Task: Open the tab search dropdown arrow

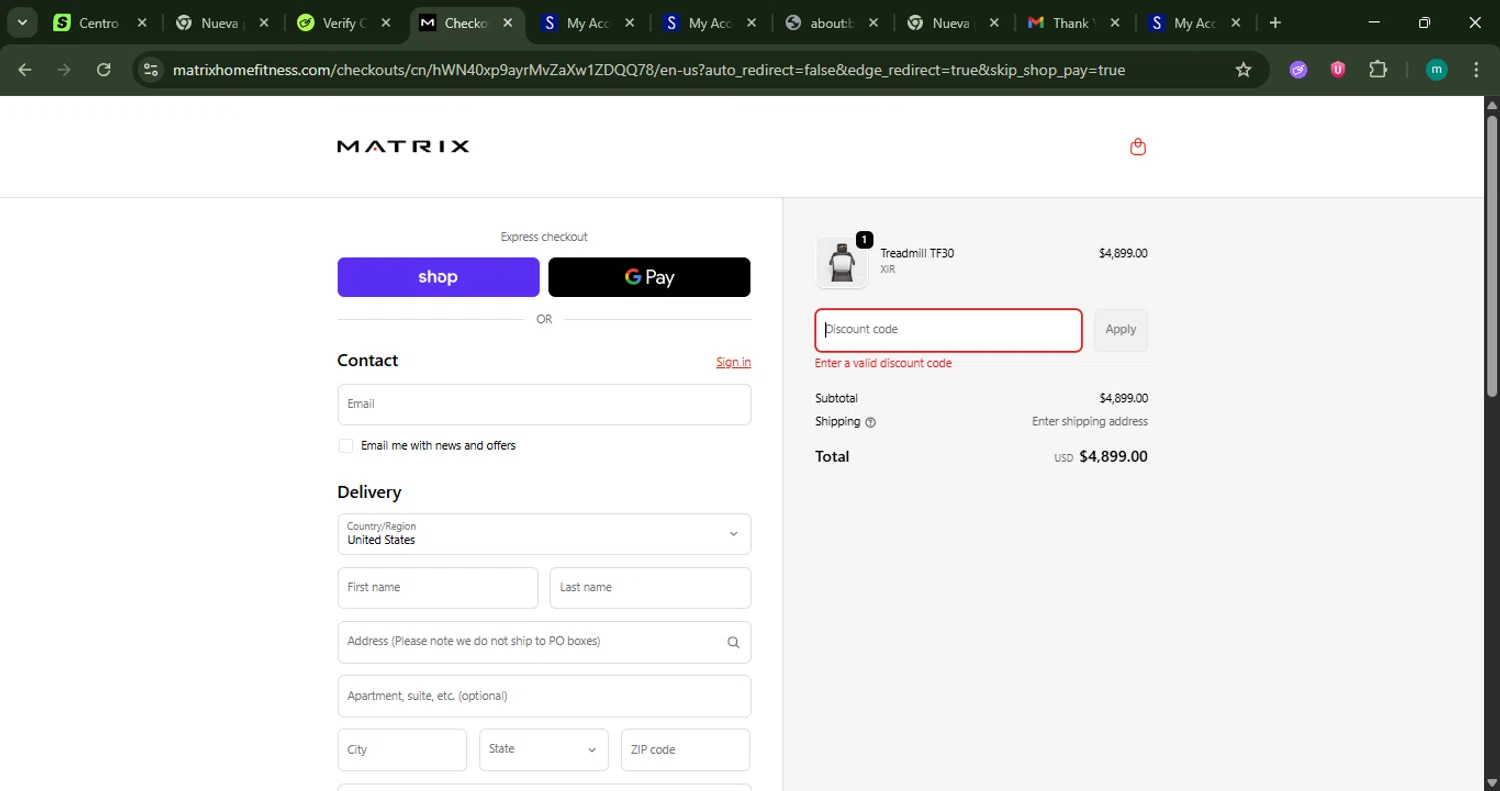Action: pos(22,22)
